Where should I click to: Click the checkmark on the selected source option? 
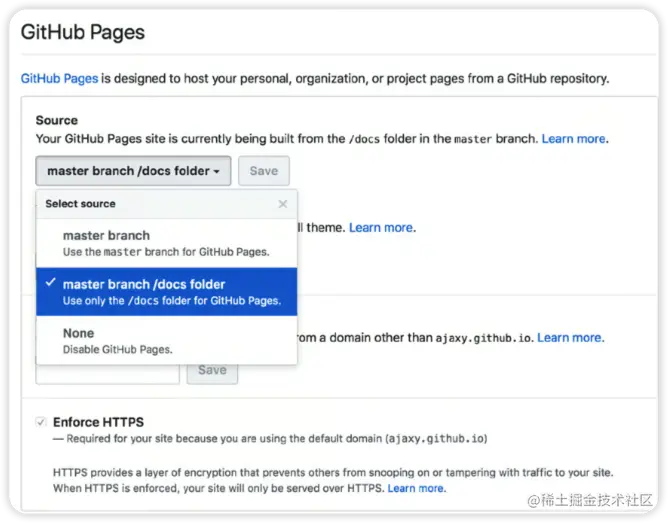point(51,282)
